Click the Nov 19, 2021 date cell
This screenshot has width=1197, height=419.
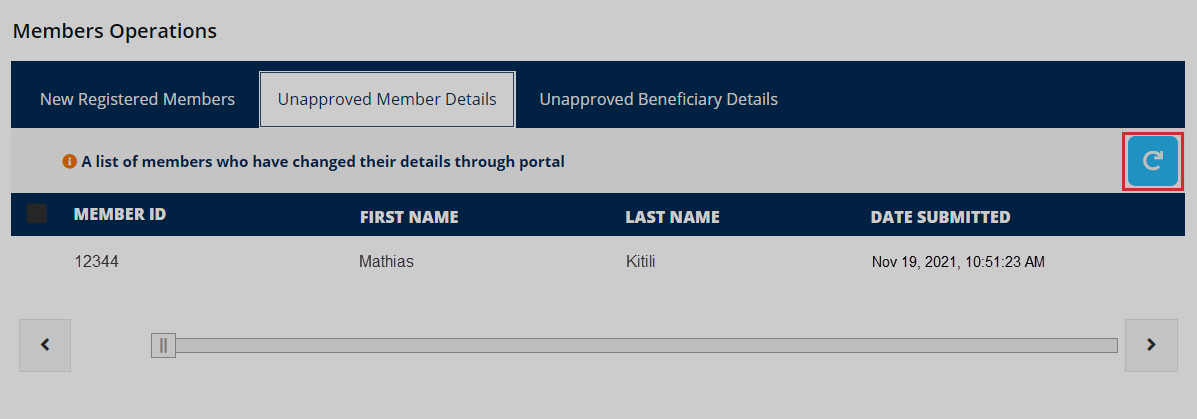pos(958,263)
